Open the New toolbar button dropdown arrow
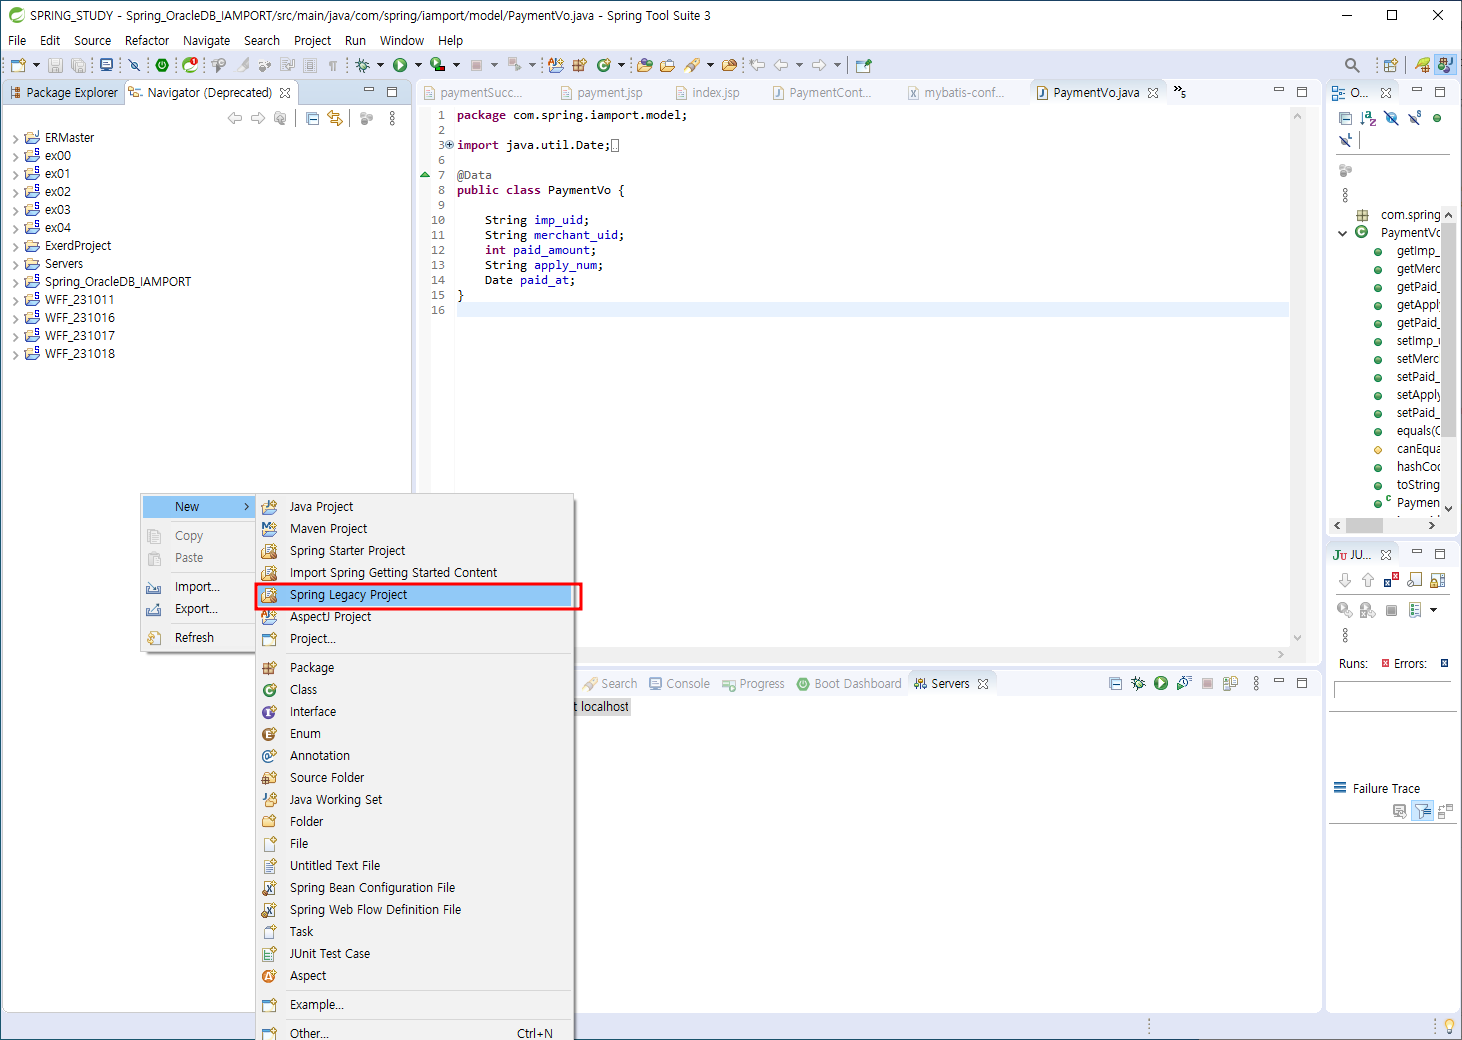This screenshot has height=1040, width=1462. pyautogui.click(x=36, y=65)
